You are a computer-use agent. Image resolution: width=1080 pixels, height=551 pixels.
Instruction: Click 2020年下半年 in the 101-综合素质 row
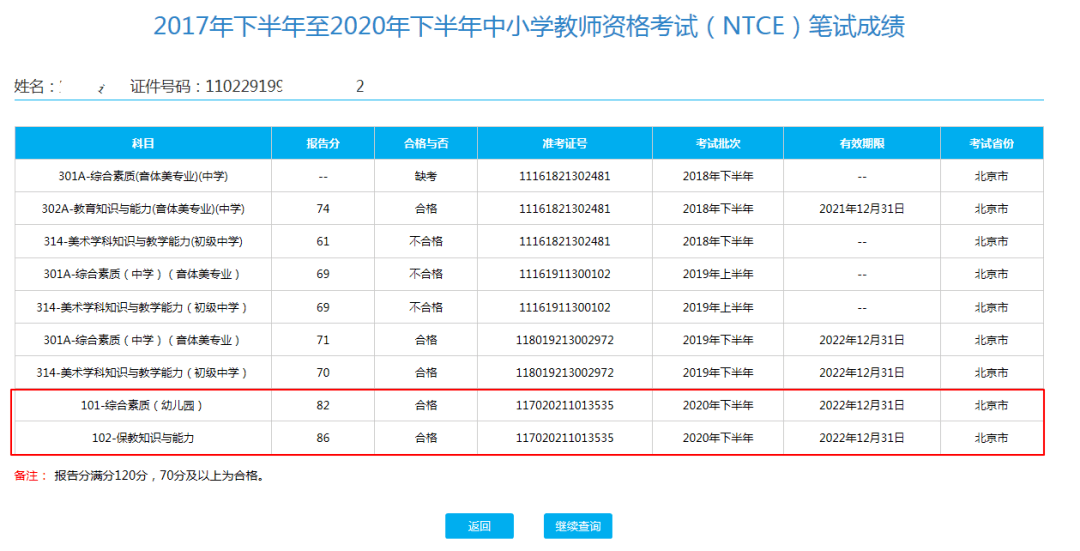(718, 406)
